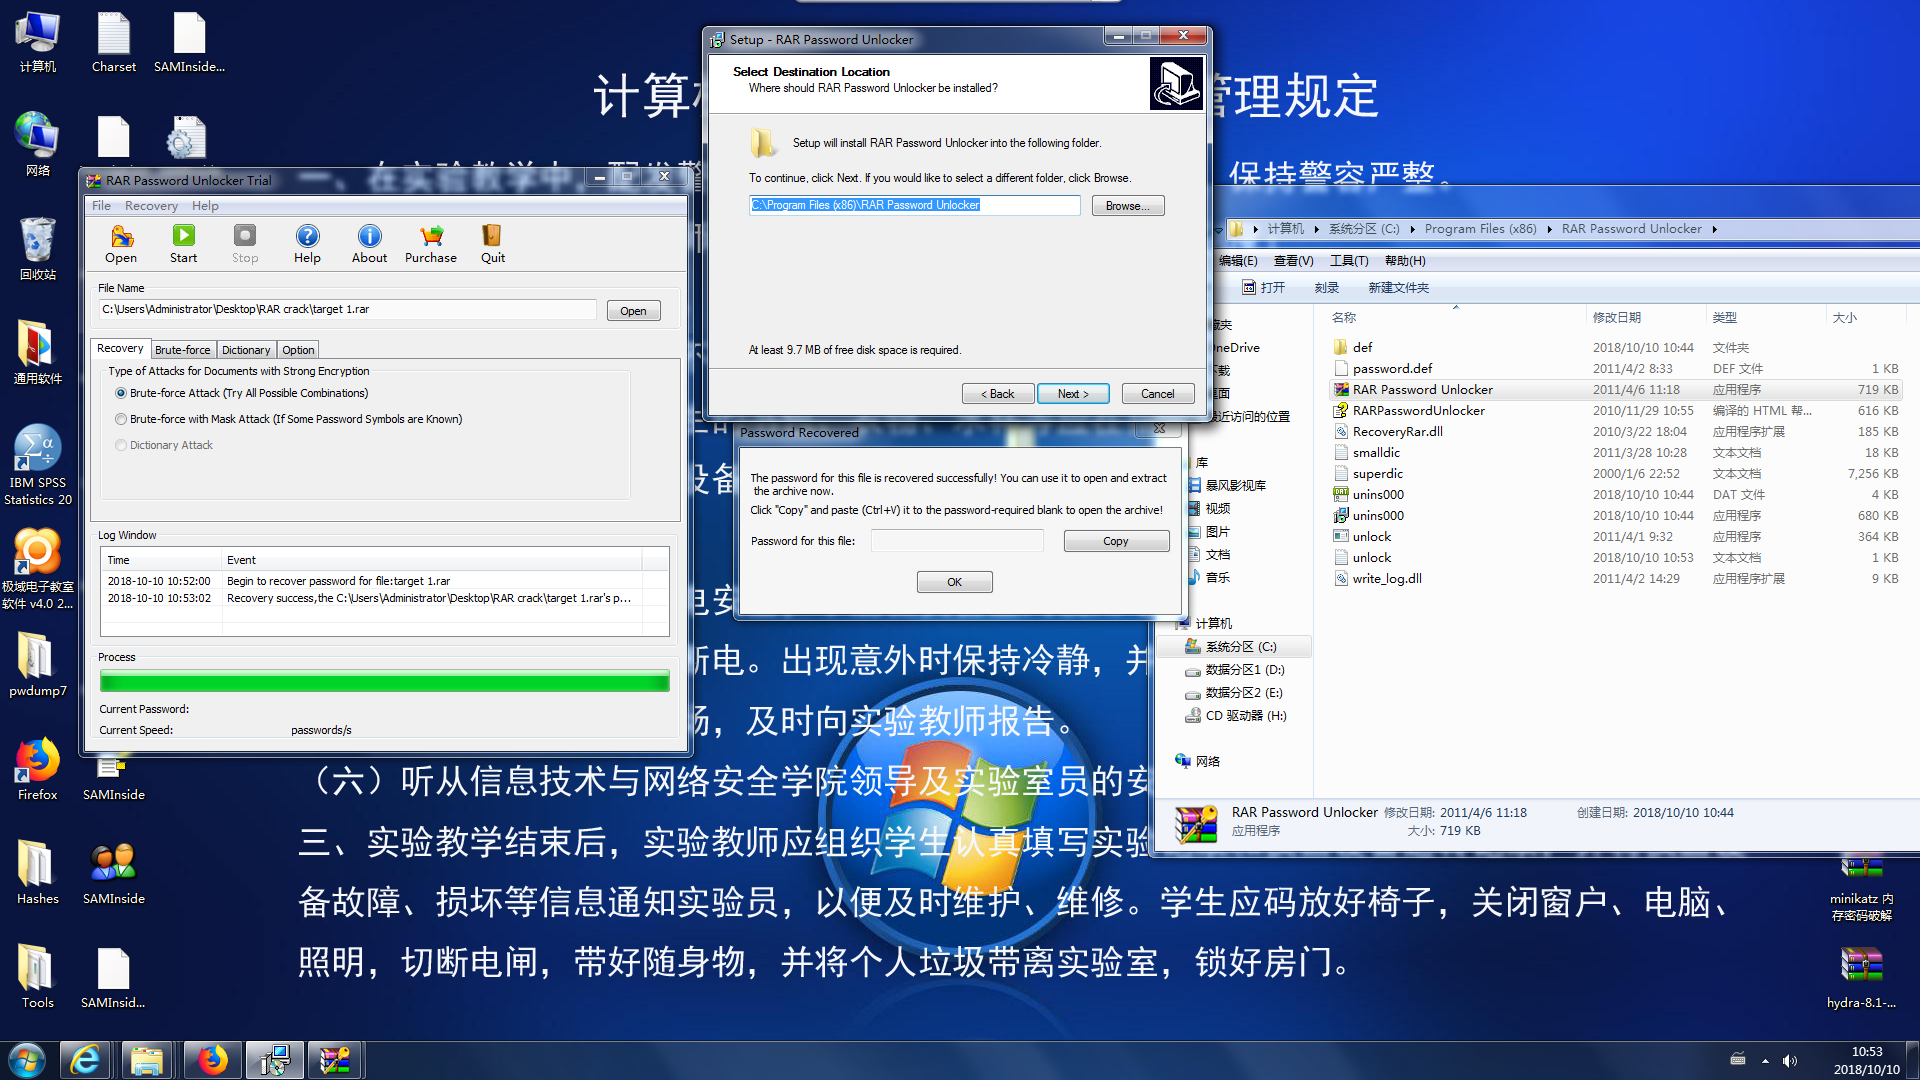This screenshot has width=1920, height=1080.
Task: Select the Hashes folder on desktop
Action: pos(38,874)
